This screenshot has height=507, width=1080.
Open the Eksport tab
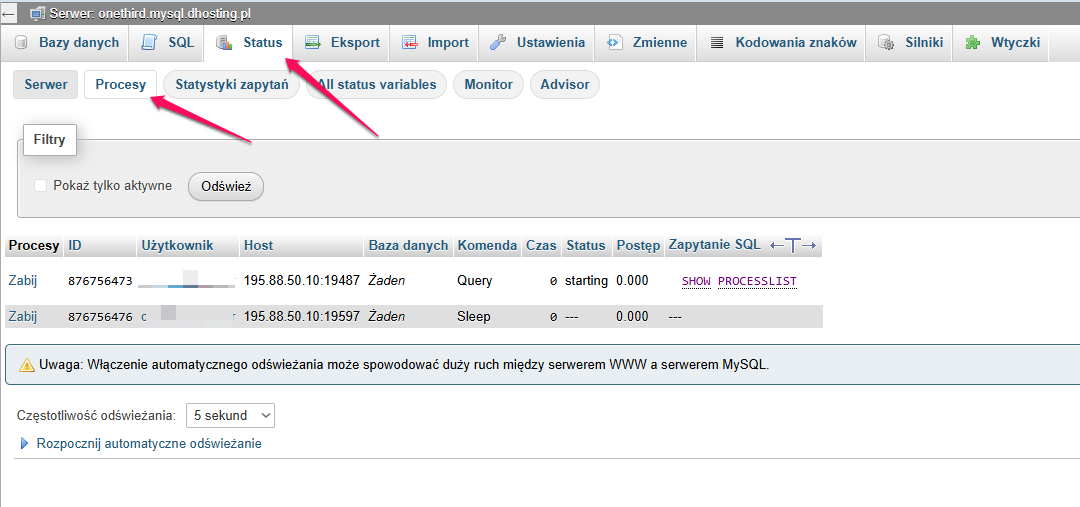click(x=343, y=43)
